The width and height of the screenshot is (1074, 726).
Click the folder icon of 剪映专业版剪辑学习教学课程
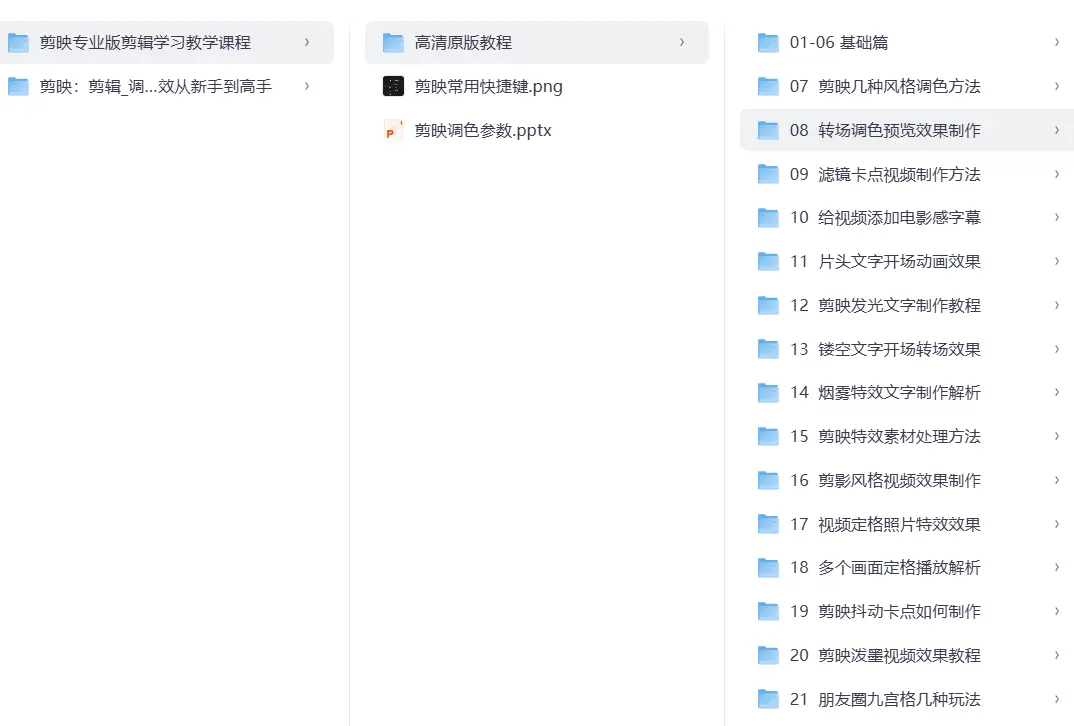18,43
